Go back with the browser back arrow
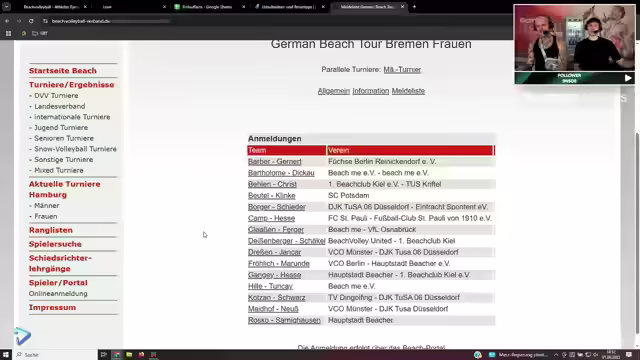 [7, 21]
